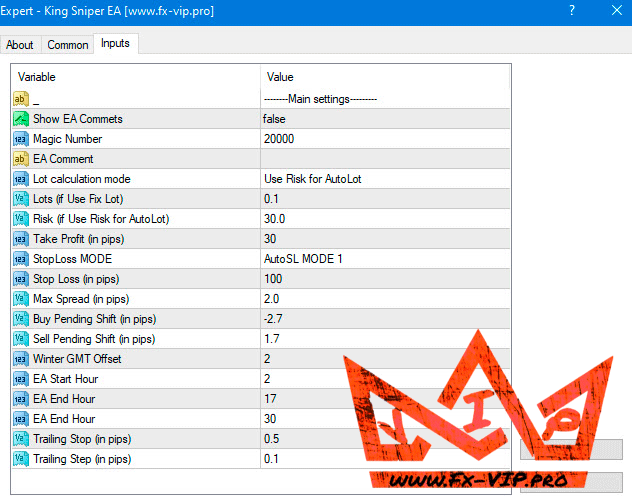Click the icon beside Lots (if Use Fix Lot)

pyautogui.click(x=20, y=199)
